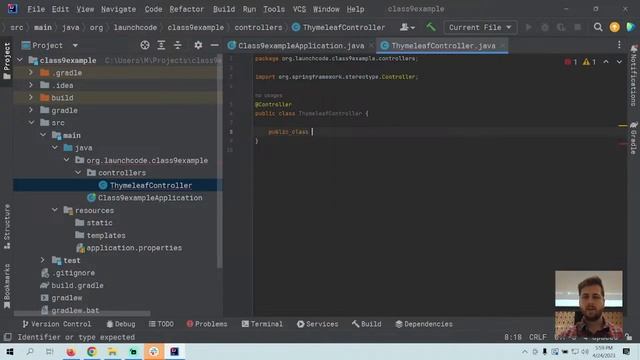Open Version Control tool window
The width and height of the screenshot is (640, 360).
pos(57,324)
